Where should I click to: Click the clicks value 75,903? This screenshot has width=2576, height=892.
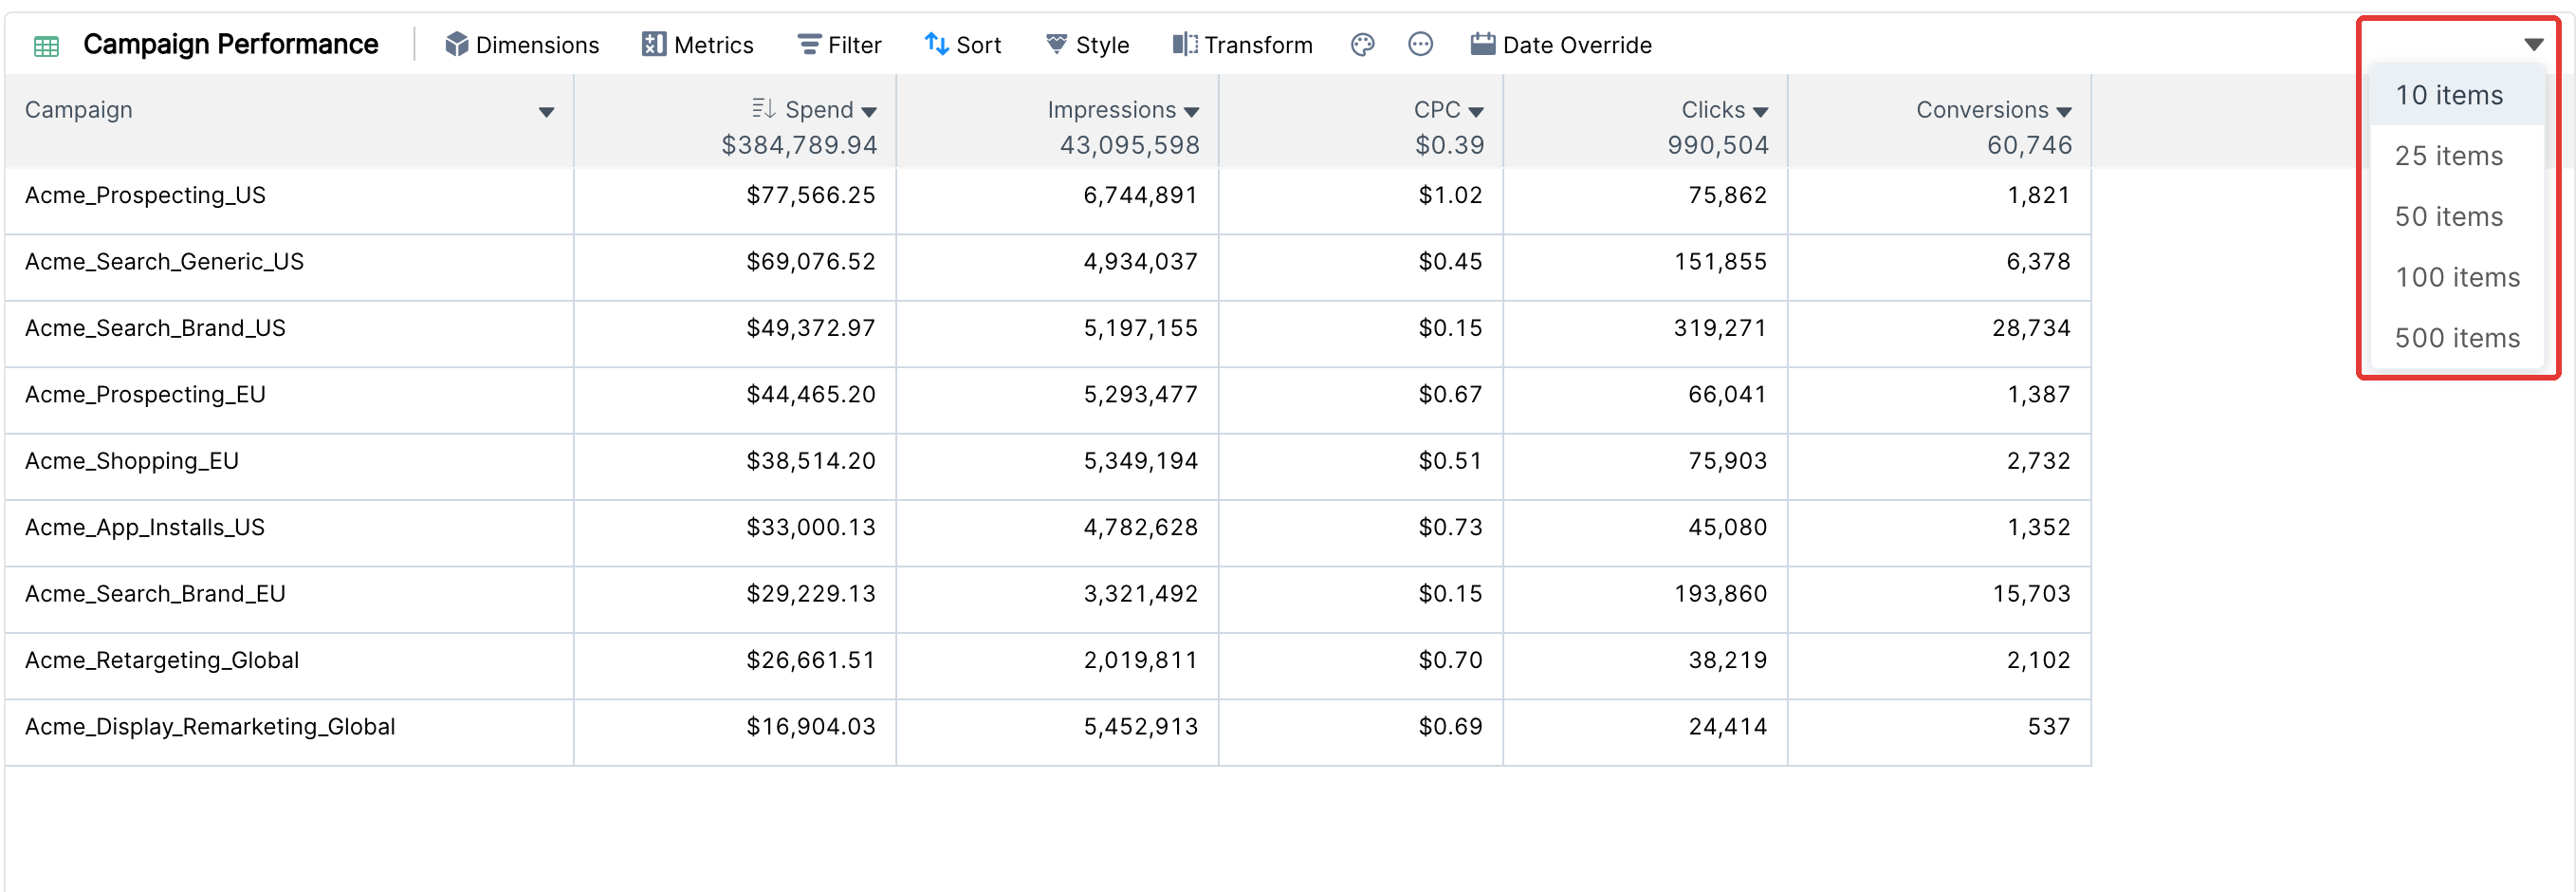pos(1727,461)
